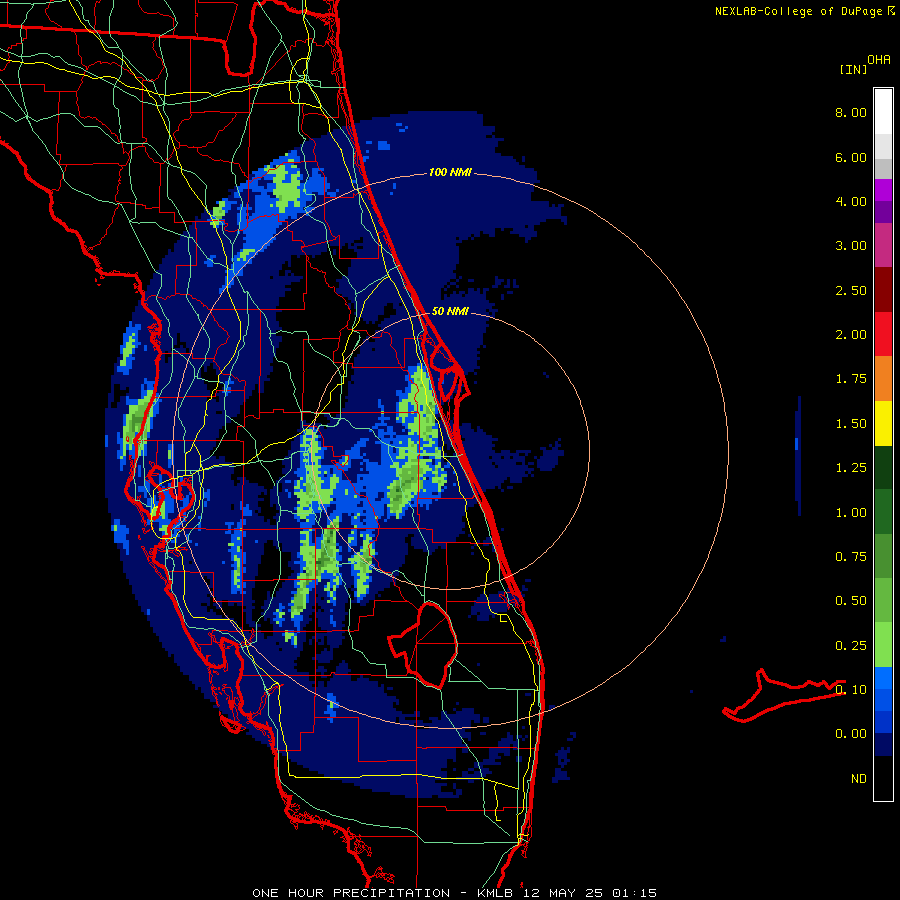Select the 3.00 legend value
This screenshot has width=900, height=900.
[851, 246]
